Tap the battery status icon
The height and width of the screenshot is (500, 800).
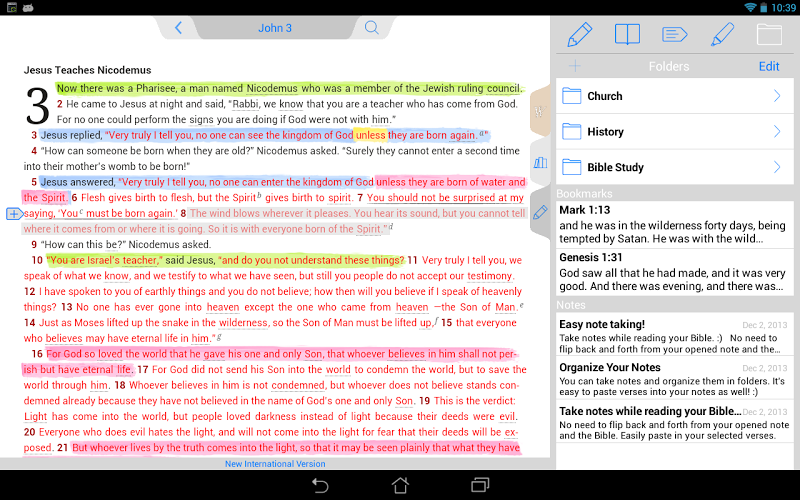pos(763,7)
